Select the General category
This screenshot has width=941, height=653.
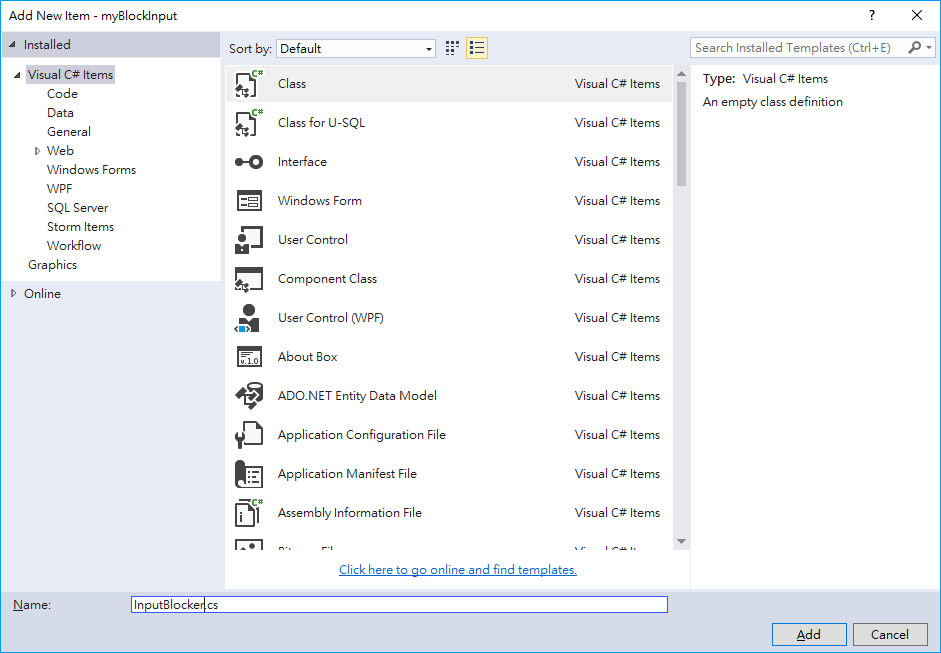[x=69, y=132]
